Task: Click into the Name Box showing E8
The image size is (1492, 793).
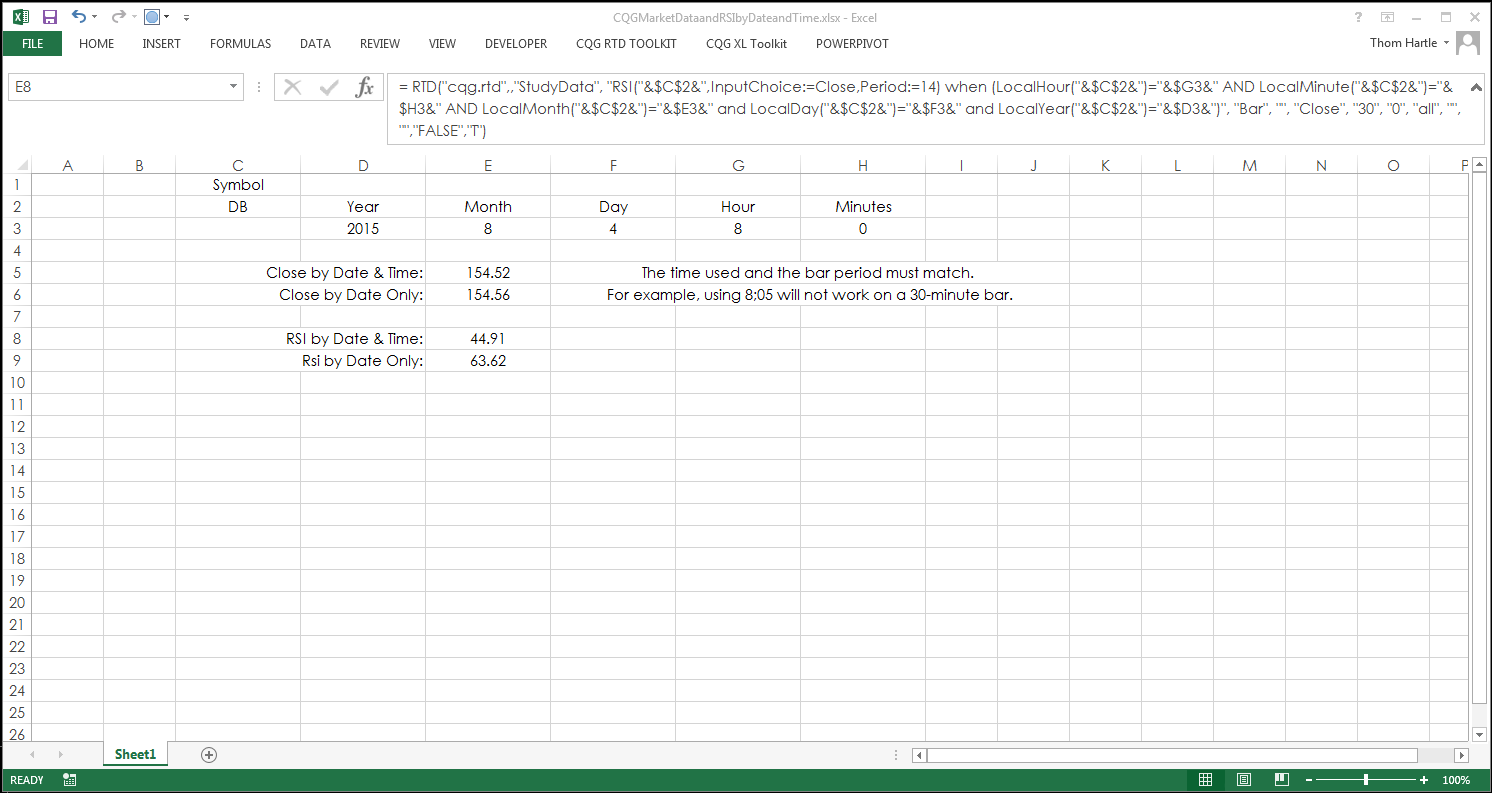Action: tap(116, 87)
